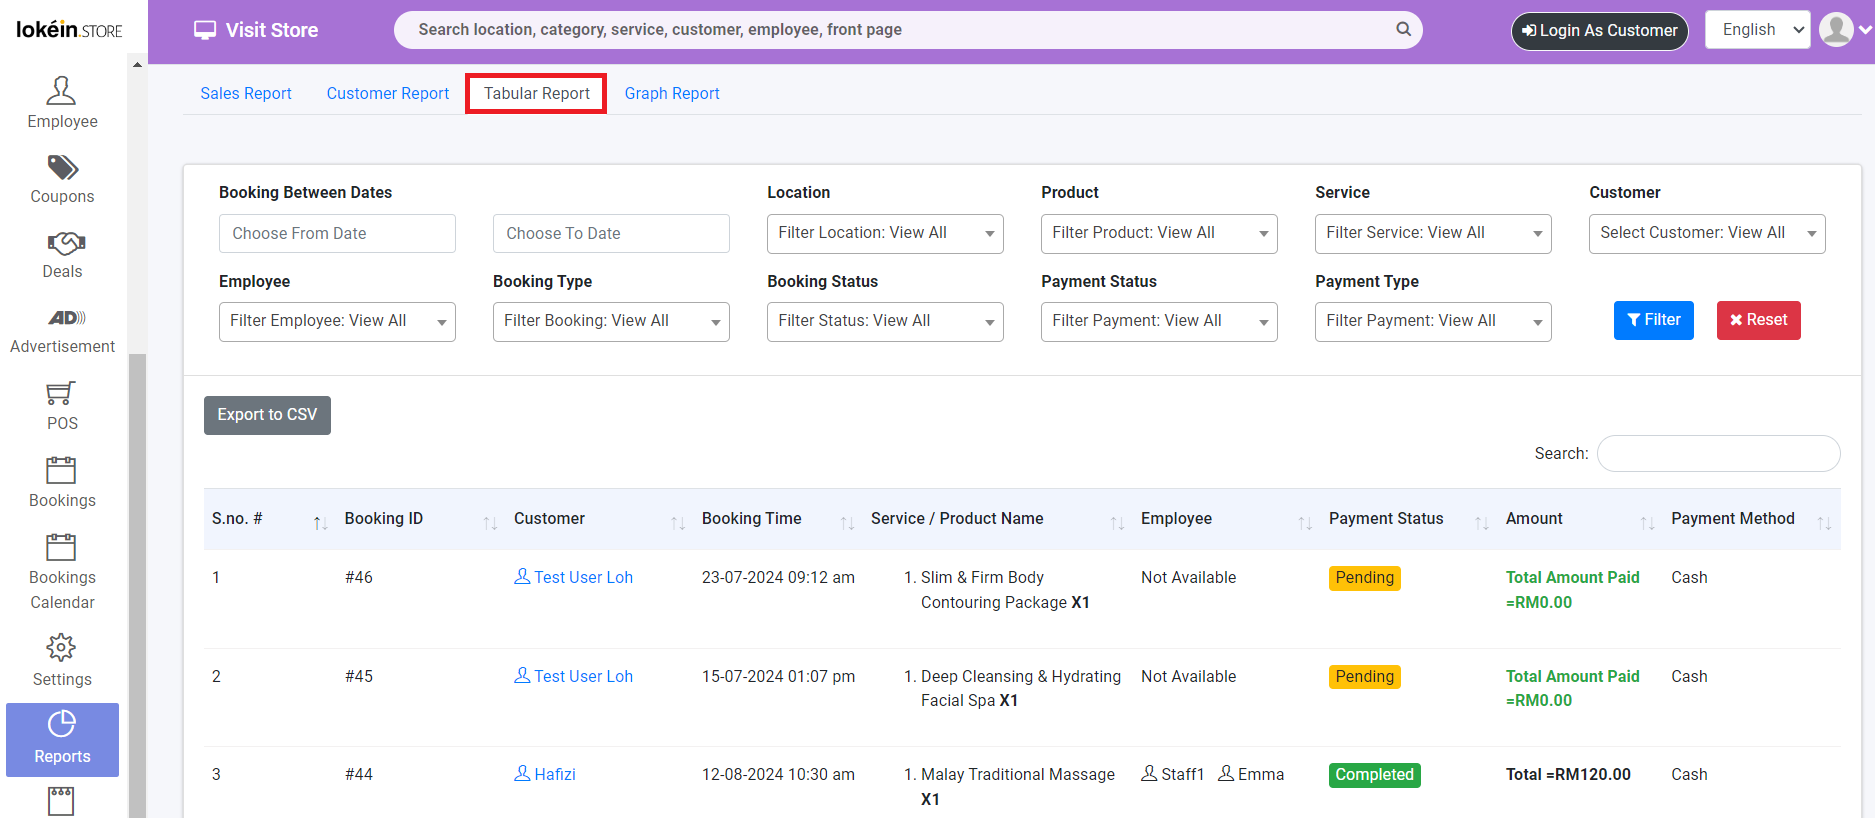Open the Select Customer dropdown
The image size is (1875, 818).
click(1707, 233)
